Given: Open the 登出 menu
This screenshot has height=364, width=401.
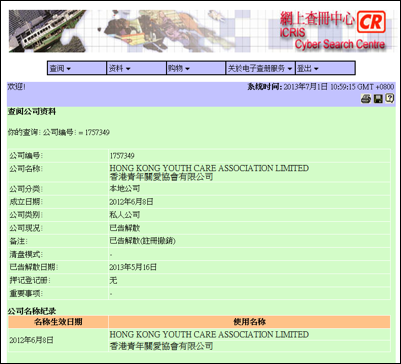Looking at the screenshot, I should click(x=325, y=68).
